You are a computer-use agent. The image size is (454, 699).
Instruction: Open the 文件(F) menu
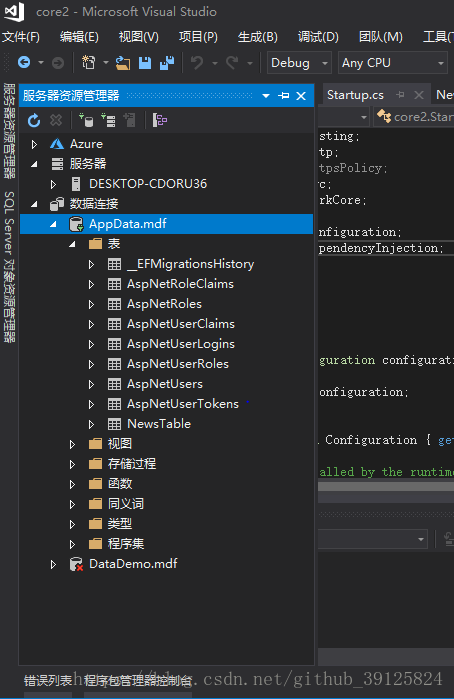[x=21, y=37]
